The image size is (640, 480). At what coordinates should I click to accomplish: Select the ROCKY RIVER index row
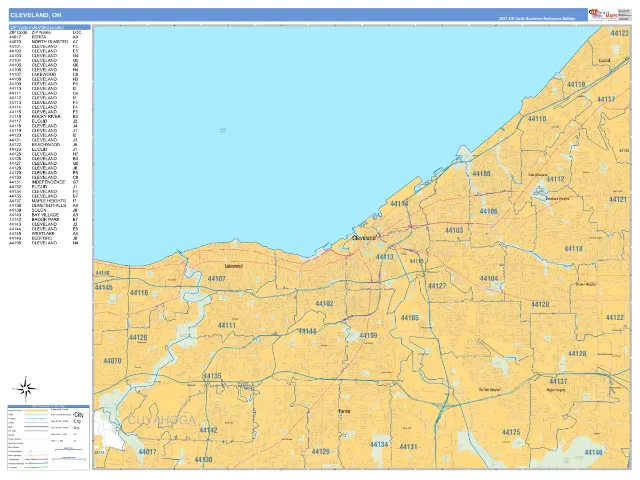[43, 117]
